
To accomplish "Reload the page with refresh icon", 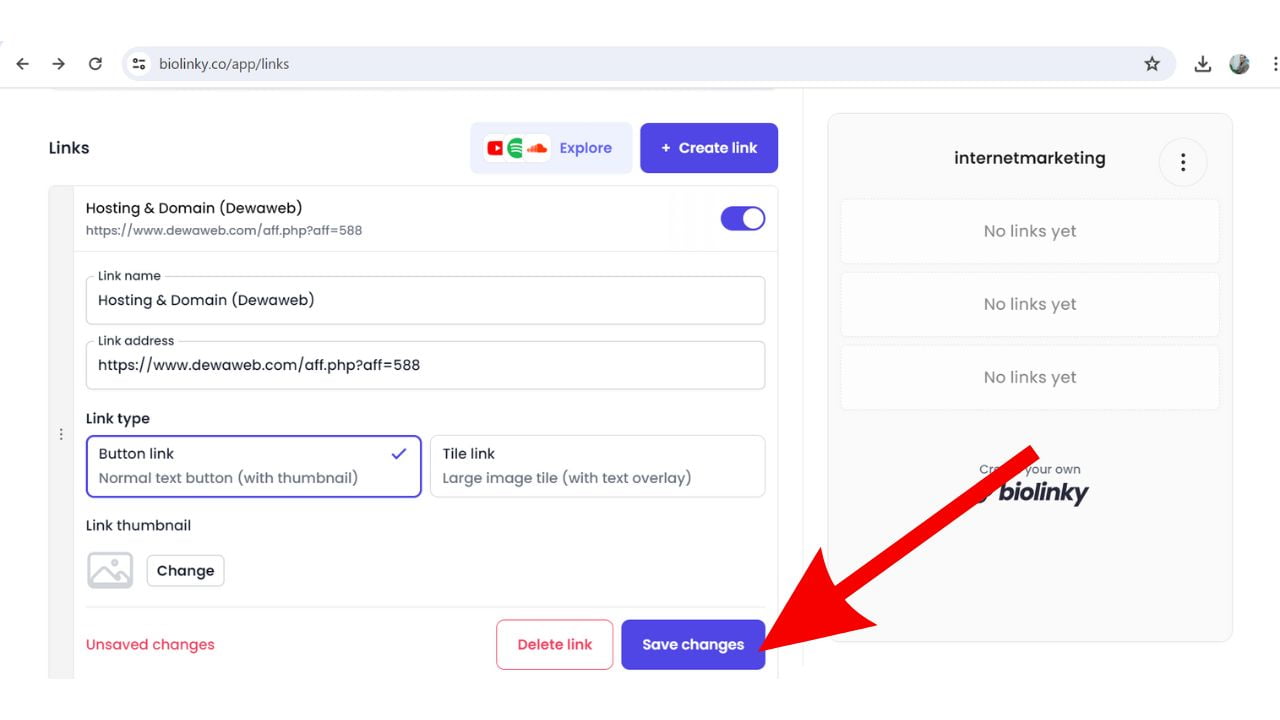I will (x=95, y=64).
